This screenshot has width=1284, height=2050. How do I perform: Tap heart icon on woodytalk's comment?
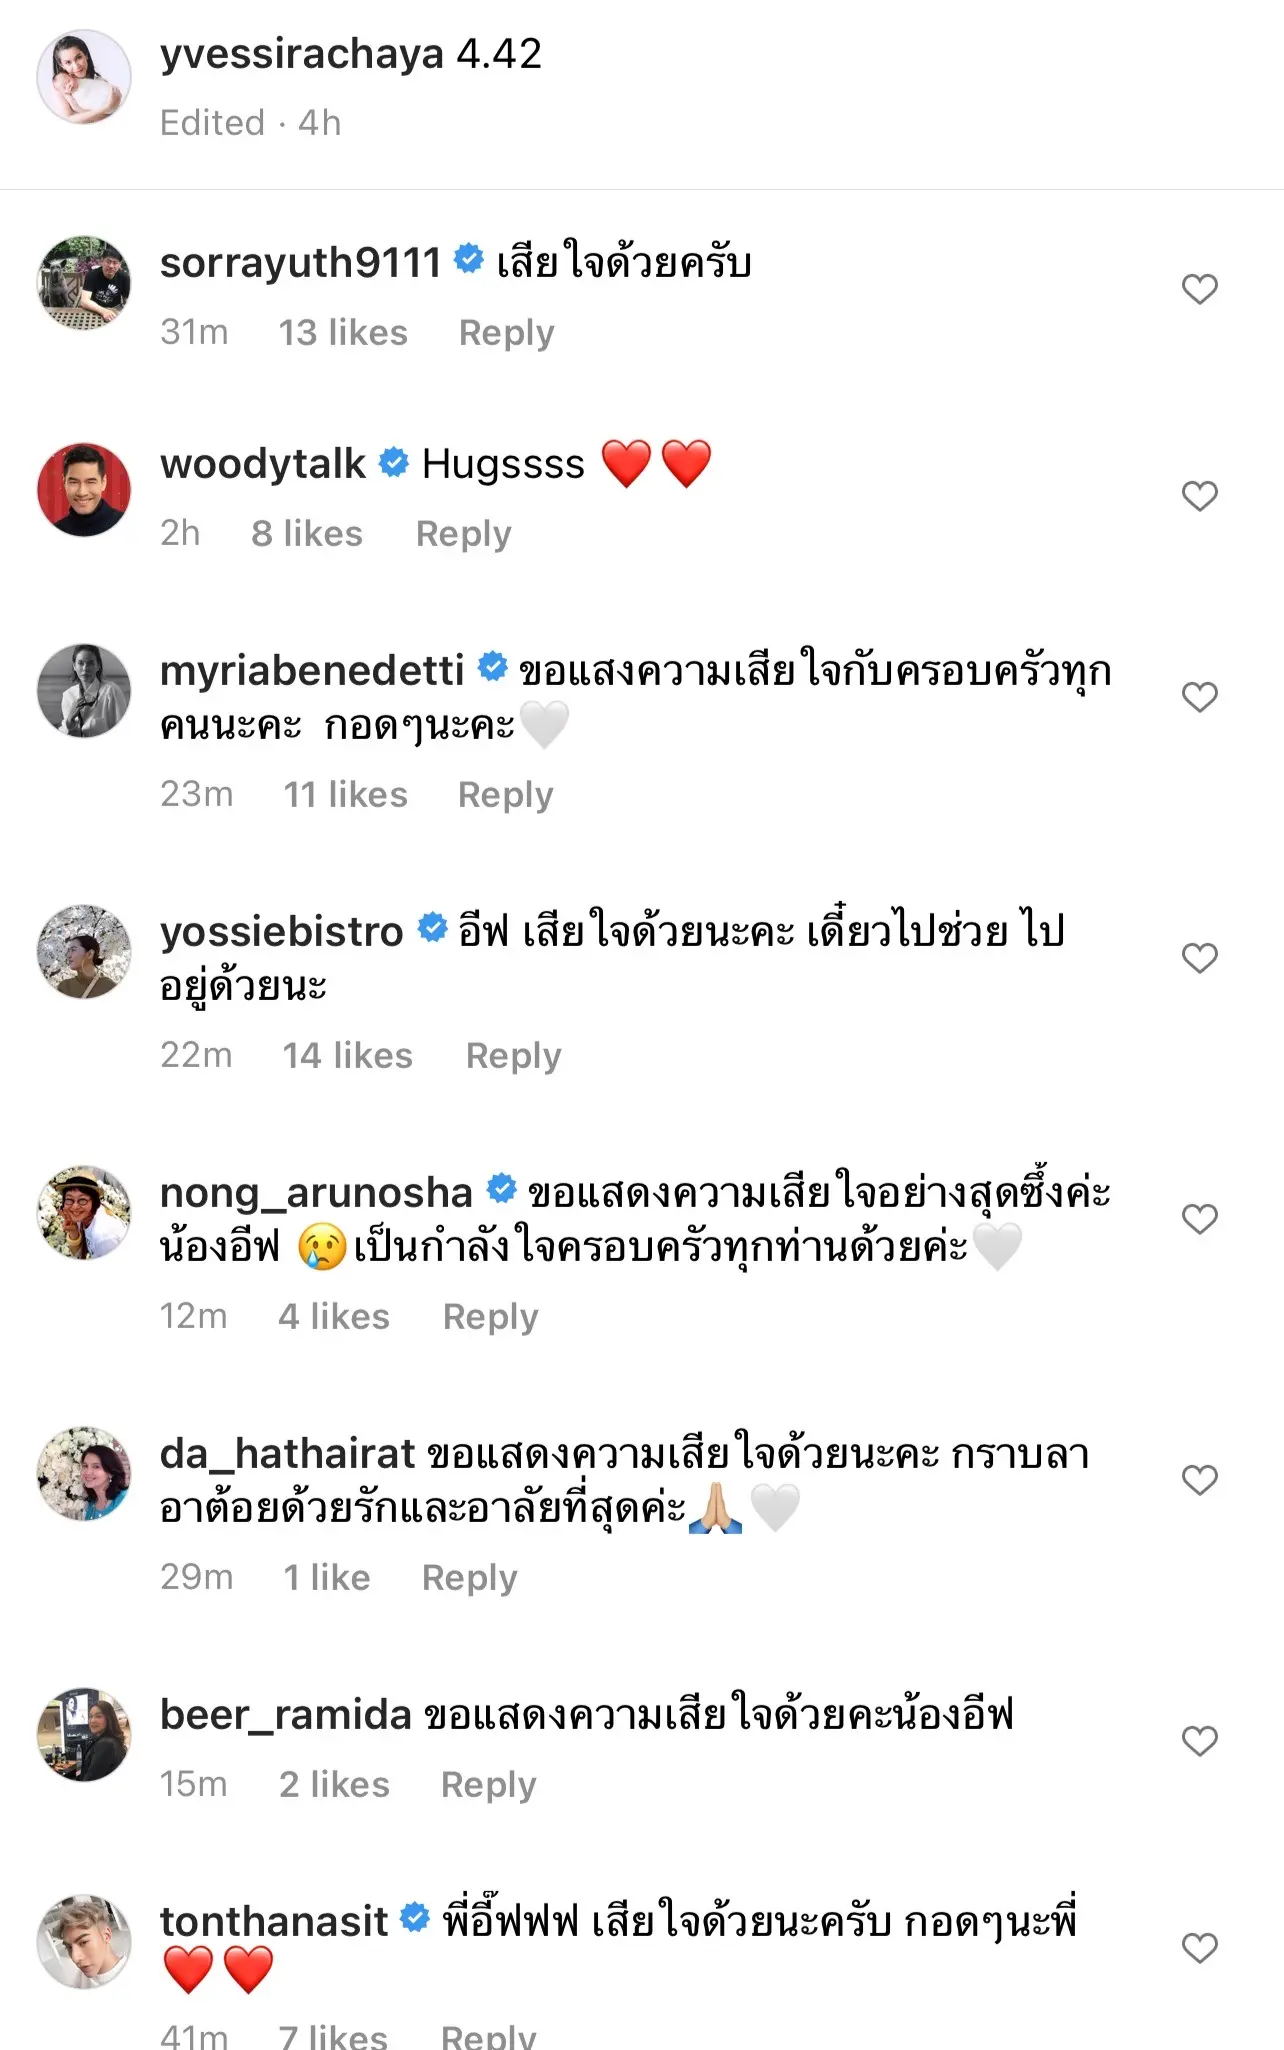[1199, 496]
